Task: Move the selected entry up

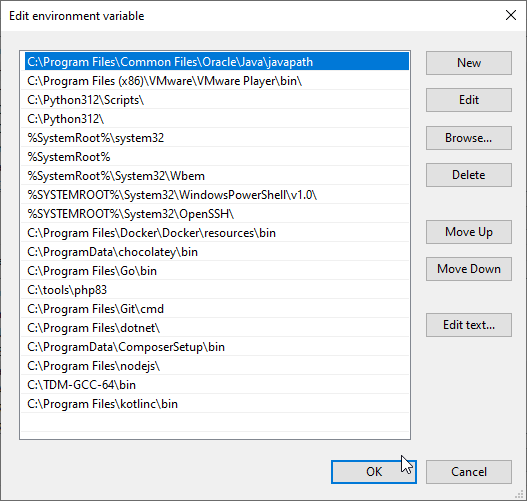Action: (x=469, y=232)
